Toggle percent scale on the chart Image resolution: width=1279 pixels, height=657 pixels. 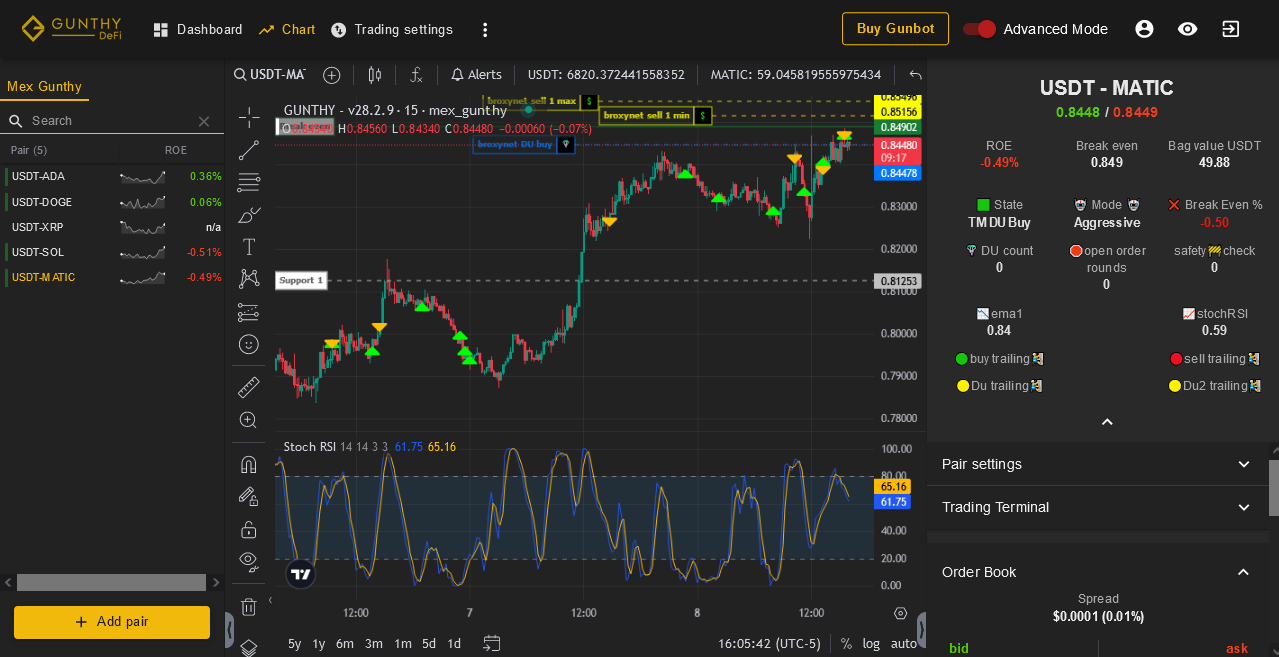pos(846,643)
